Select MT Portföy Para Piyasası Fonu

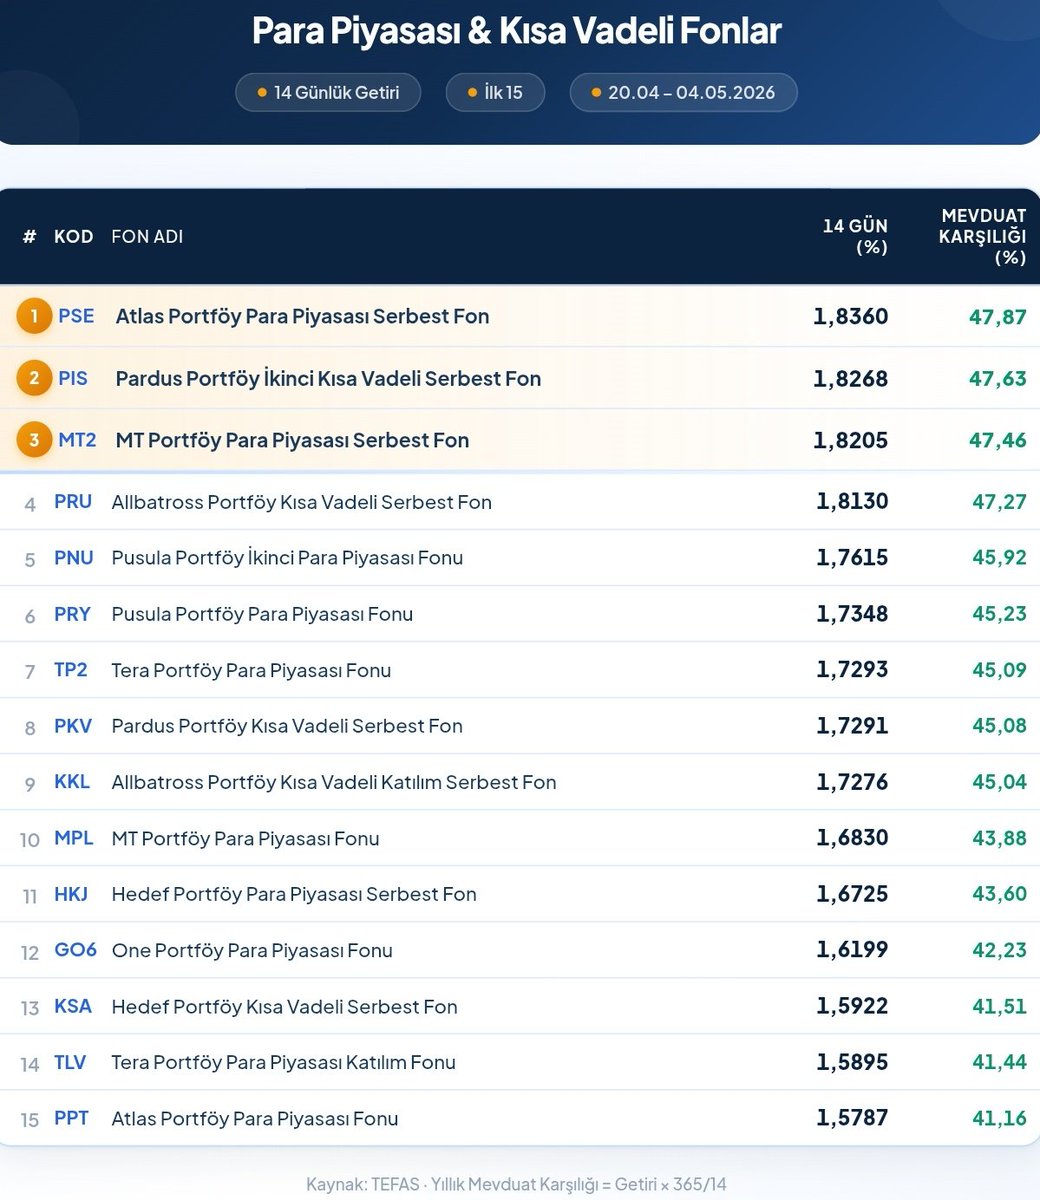(x=246, y=839)
